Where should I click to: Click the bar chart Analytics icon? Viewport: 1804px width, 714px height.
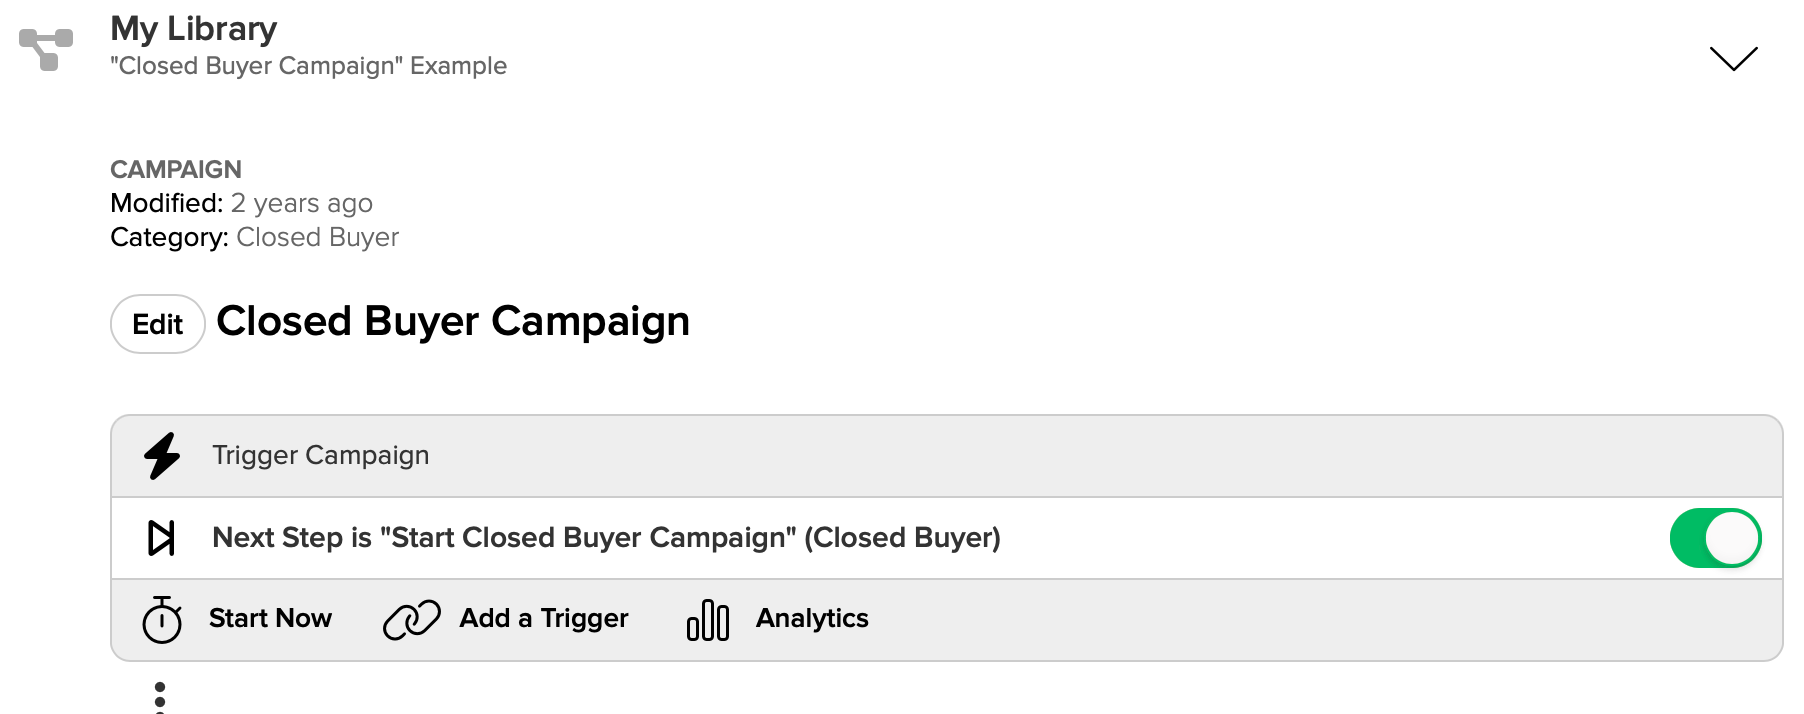708,620
